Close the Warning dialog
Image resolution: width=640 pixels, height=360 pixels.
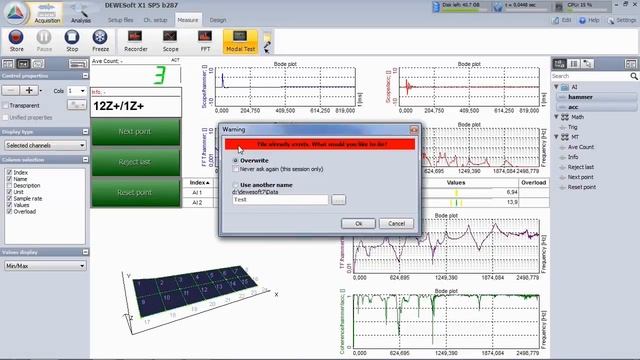pos(414,130)
